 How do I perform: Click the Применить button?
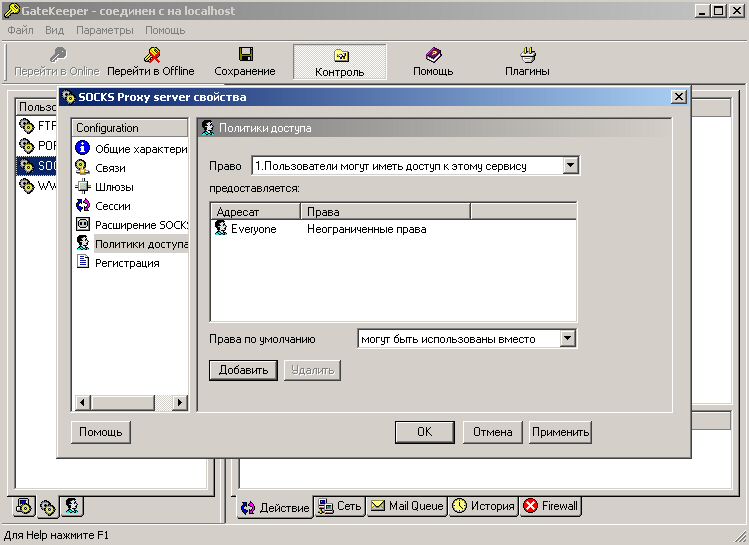[560, 432]
